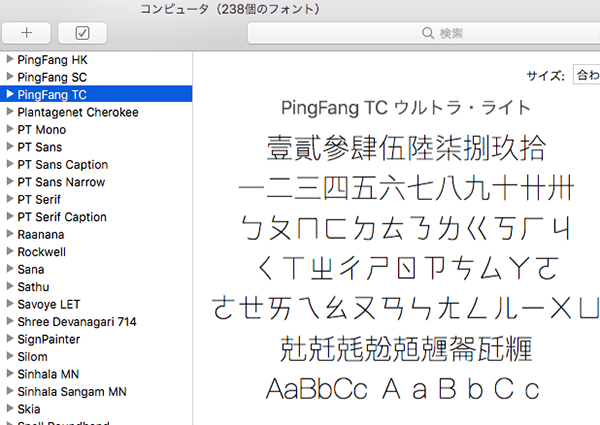Expand the PingFang SC disclosure triangle
The width and height of the screenshot is (600, 425).
pyautogui.click(x=10, y=77)
